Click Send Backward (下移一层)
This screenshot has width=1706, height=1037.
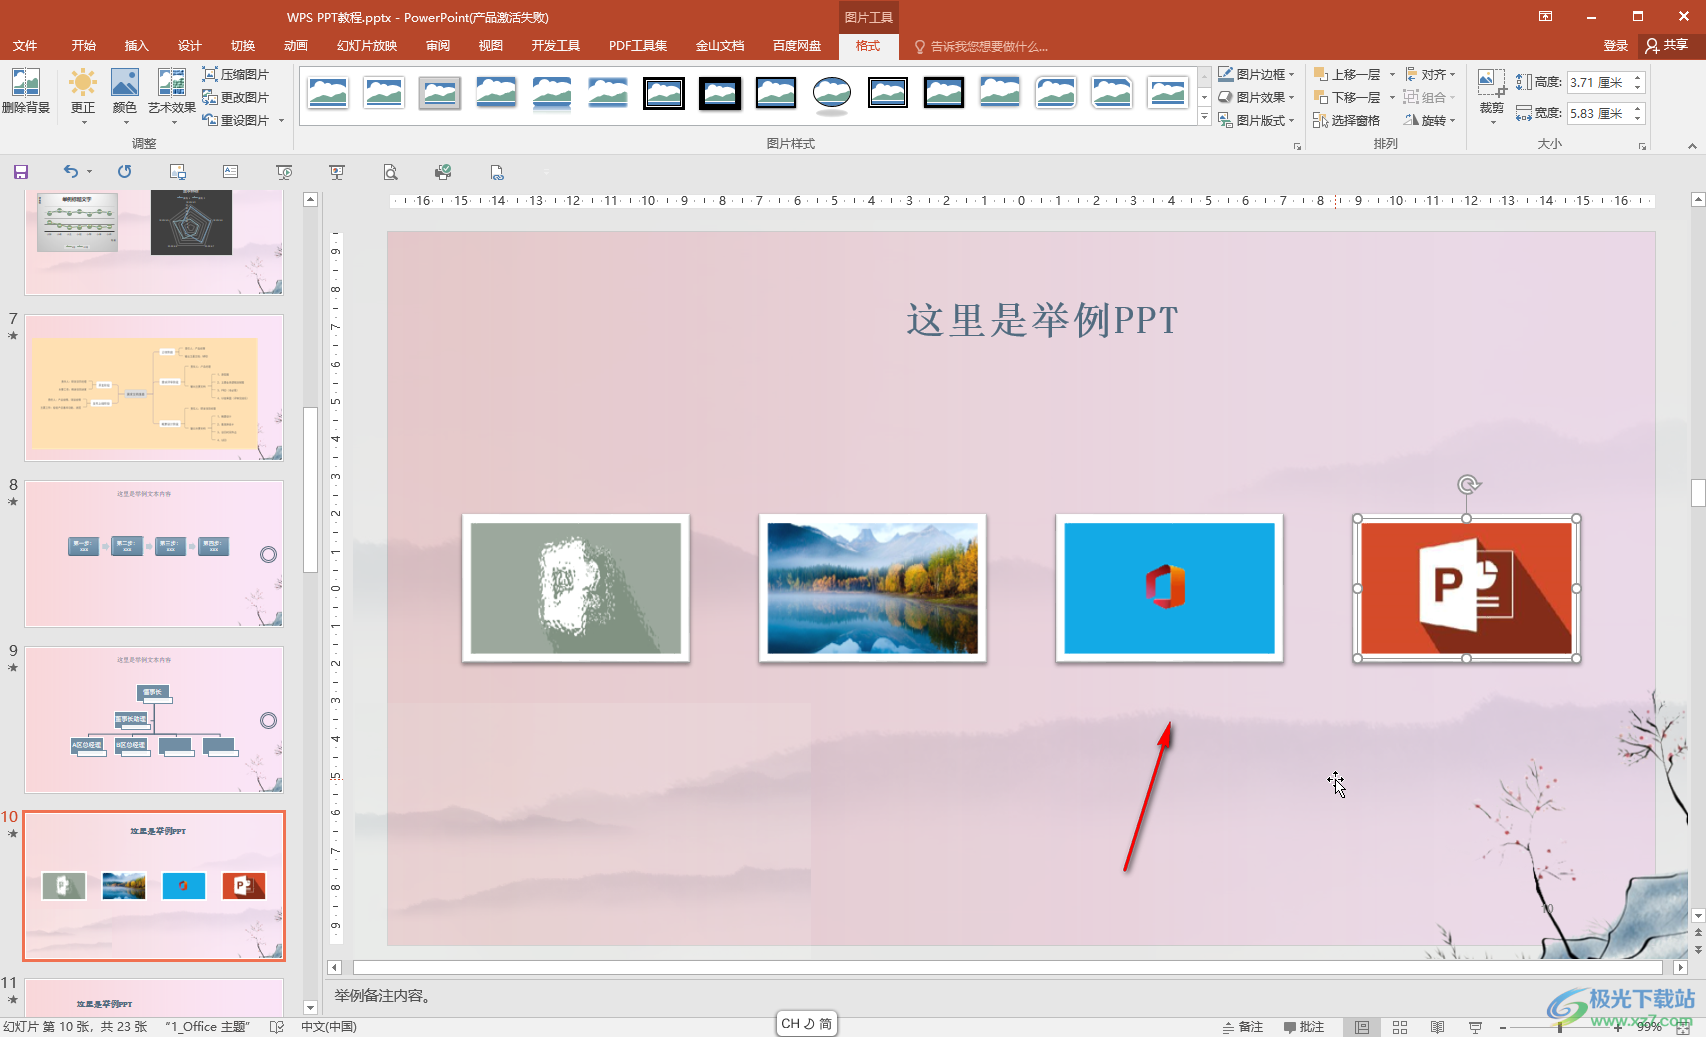1347,97
